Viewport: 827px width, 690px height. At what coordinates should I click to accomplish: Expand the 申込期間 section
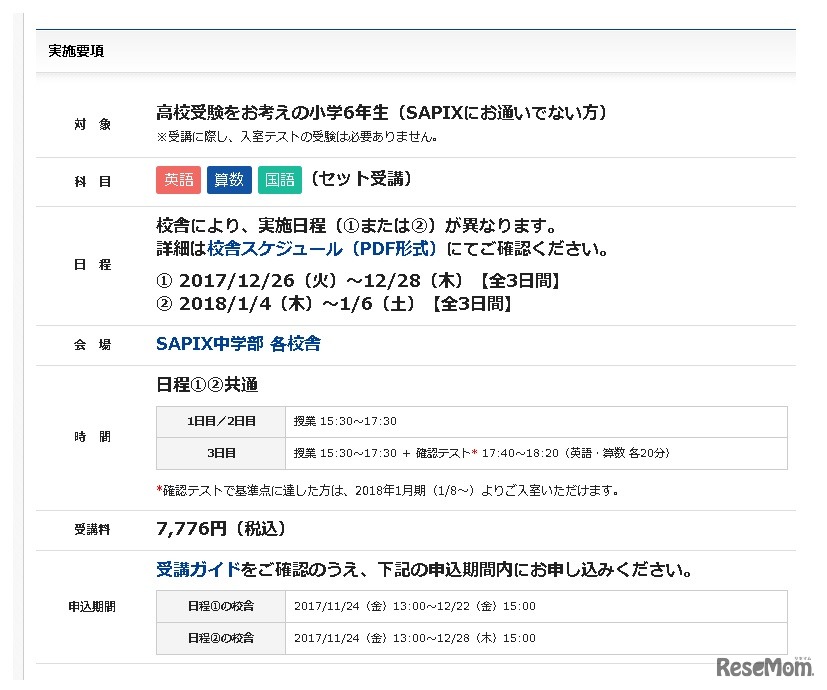[x=92, y=606]
